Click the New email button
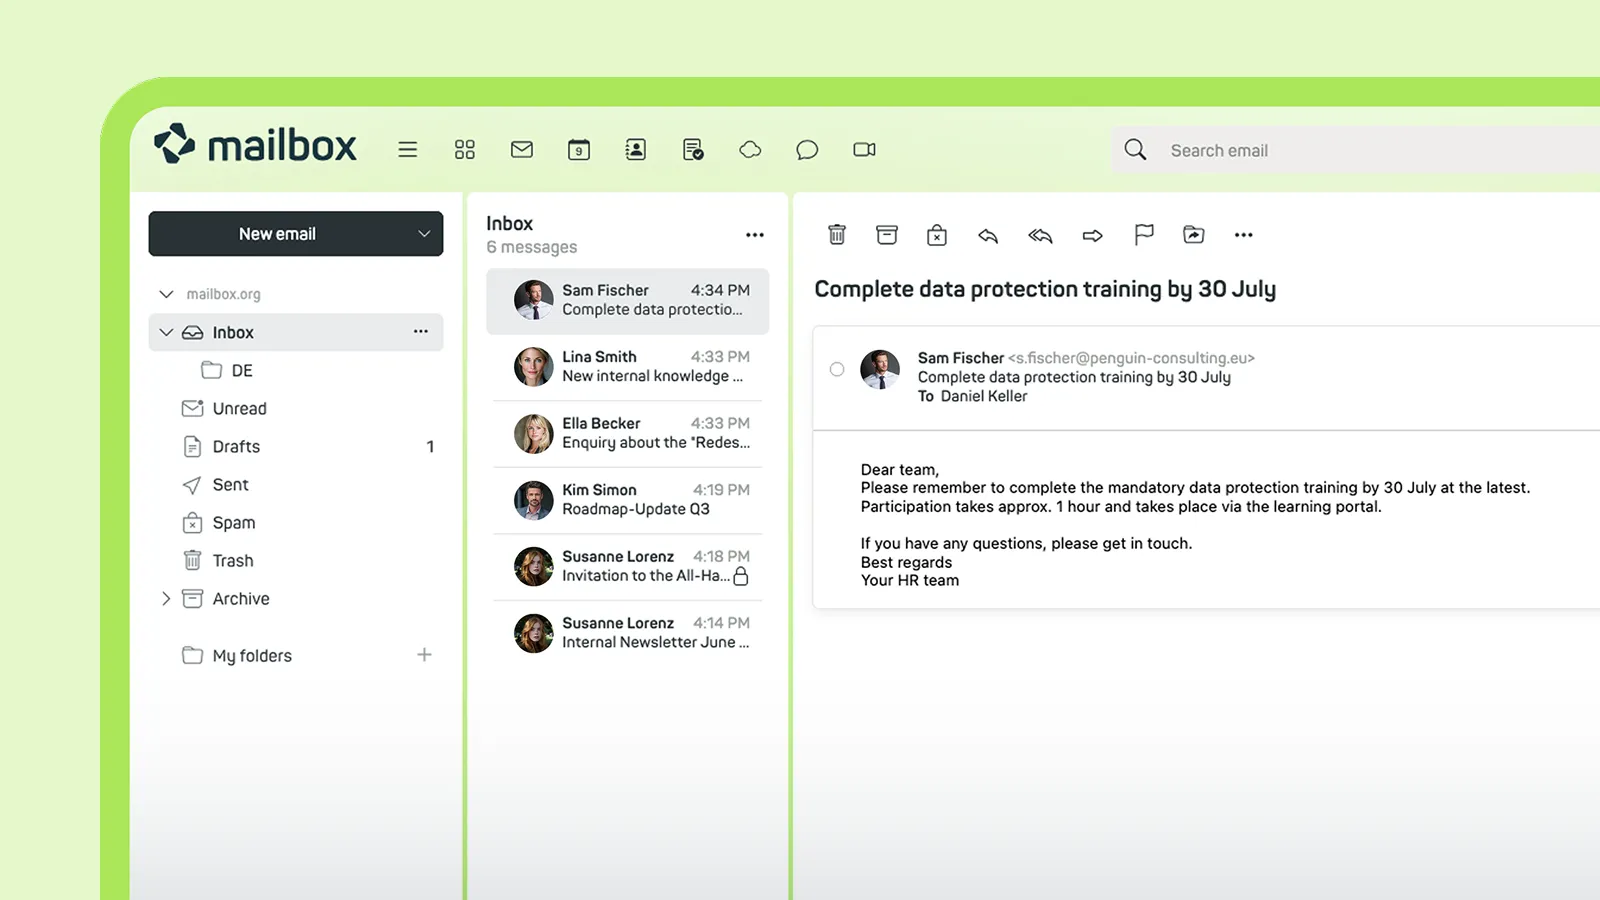 (x=278, y=233)
